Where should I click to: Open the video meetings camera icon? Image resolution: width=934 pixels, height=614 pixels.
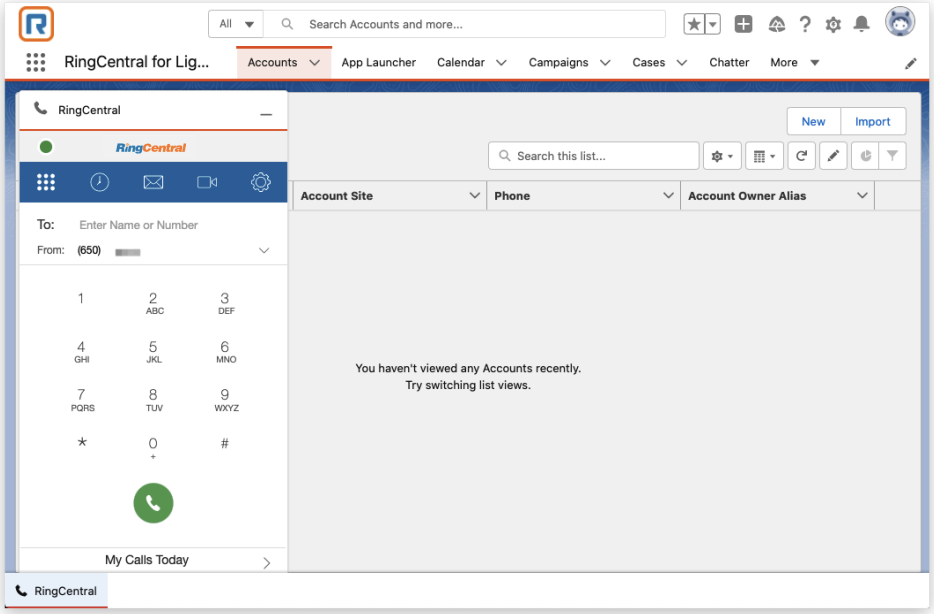(x=207, y=182)
